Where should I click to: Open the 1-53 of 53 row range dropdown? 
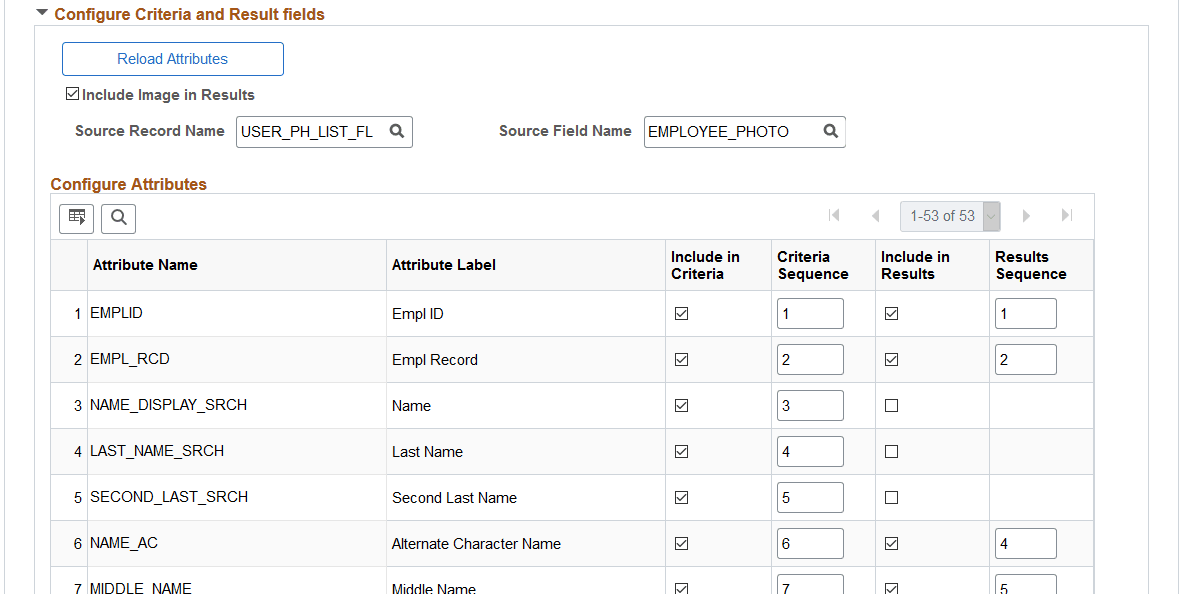[x=990, y=215]
